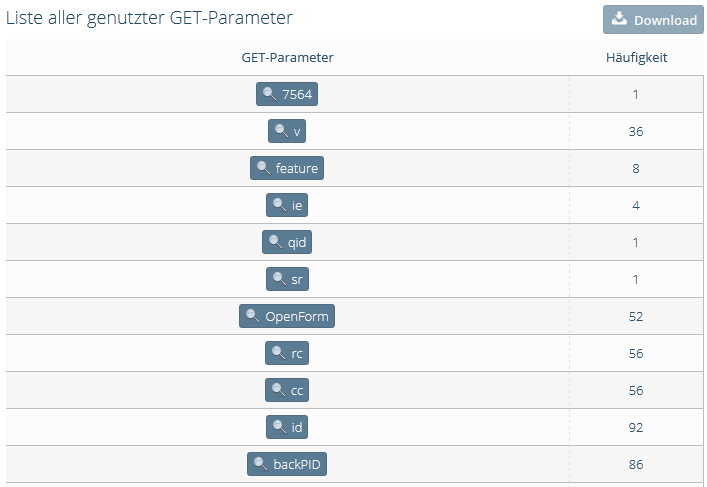This screenshot has height=487, width=707.
Task: Click the backPID parameter label
Action: point(297,464)
